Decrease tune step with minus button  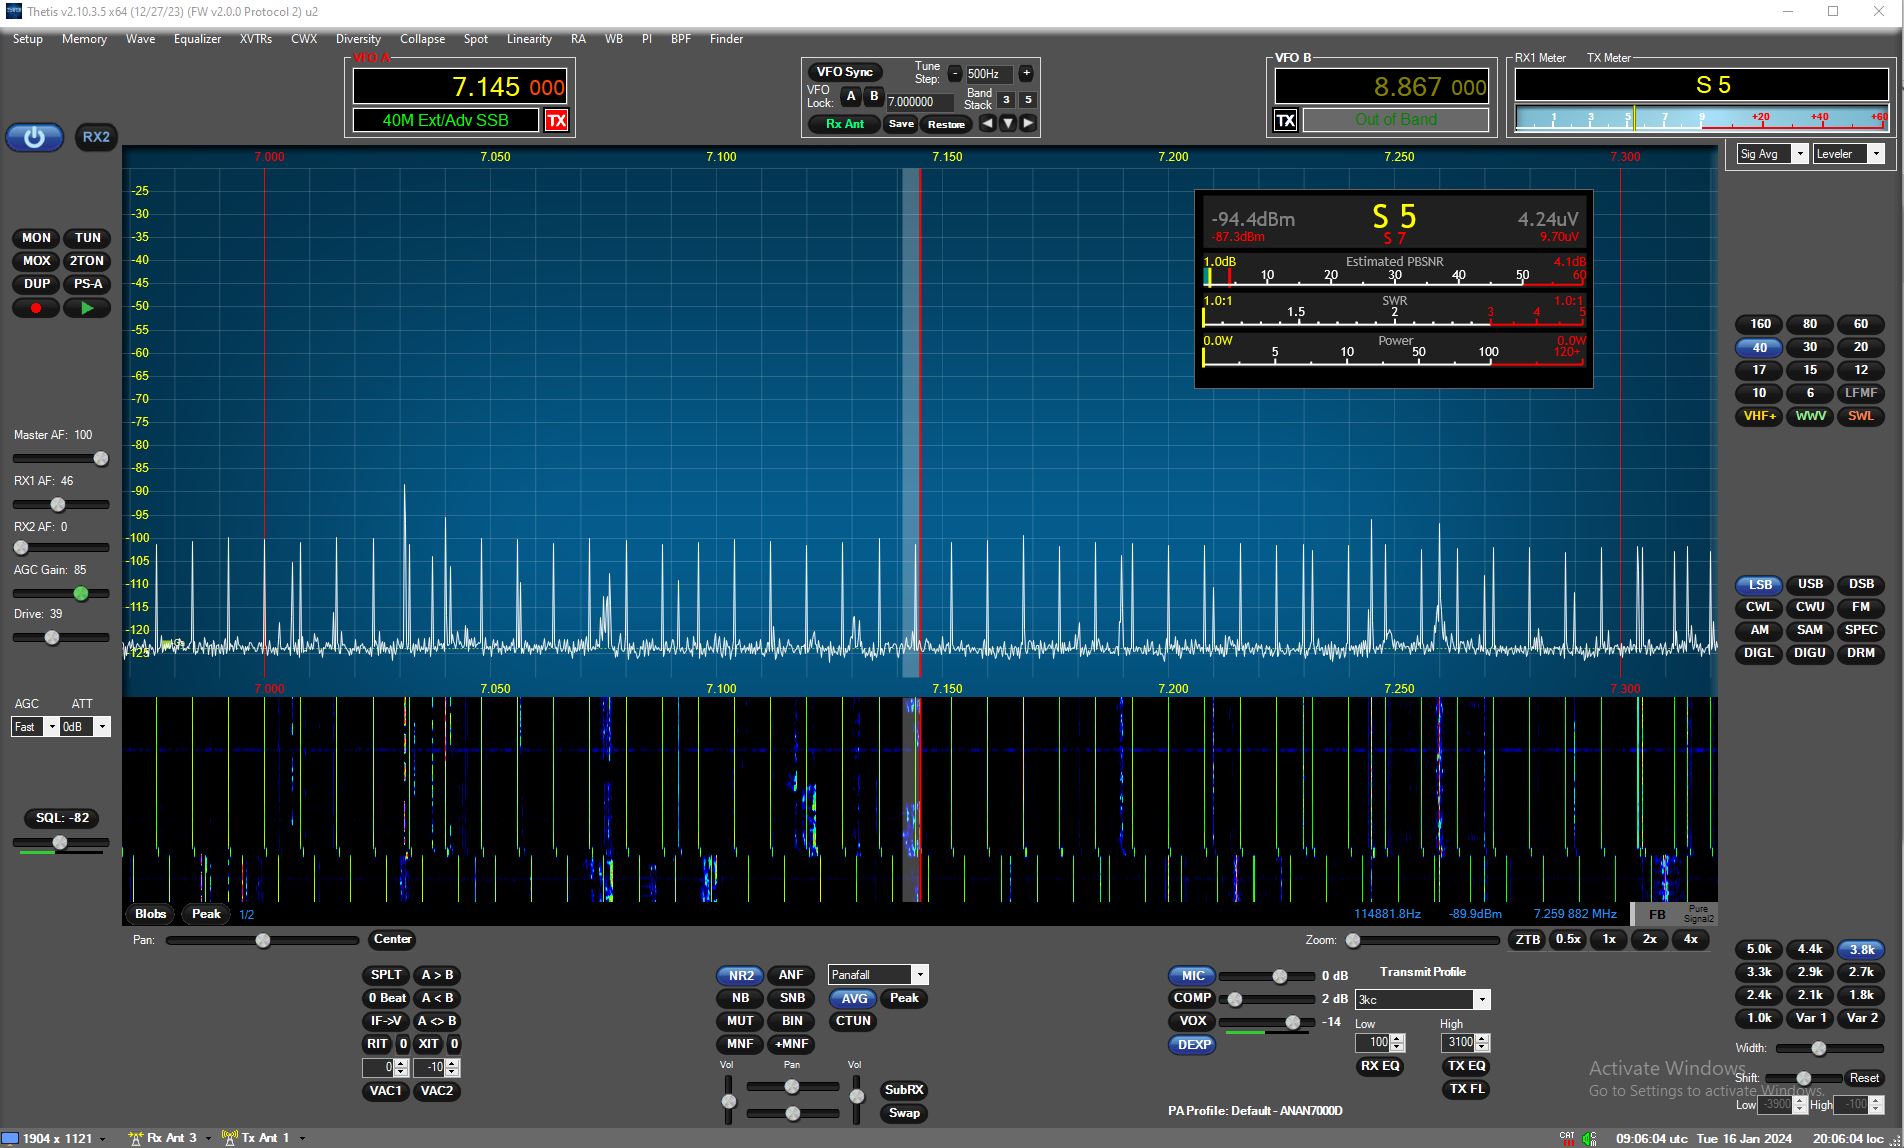pos(955,73)
